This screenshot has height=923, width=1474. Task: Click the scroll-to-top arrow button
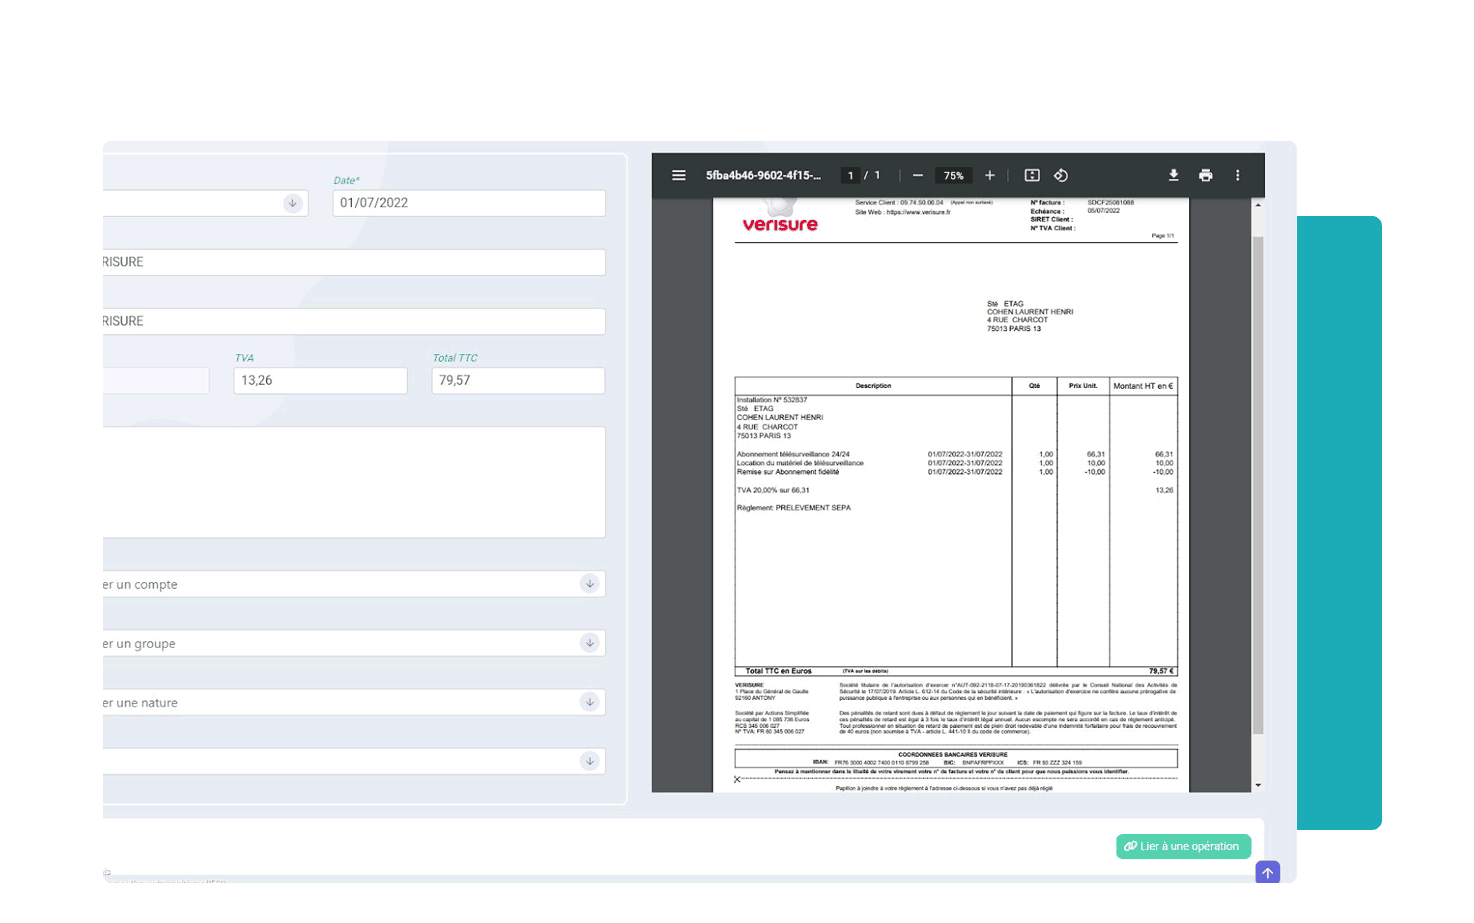click(1267, 873)
